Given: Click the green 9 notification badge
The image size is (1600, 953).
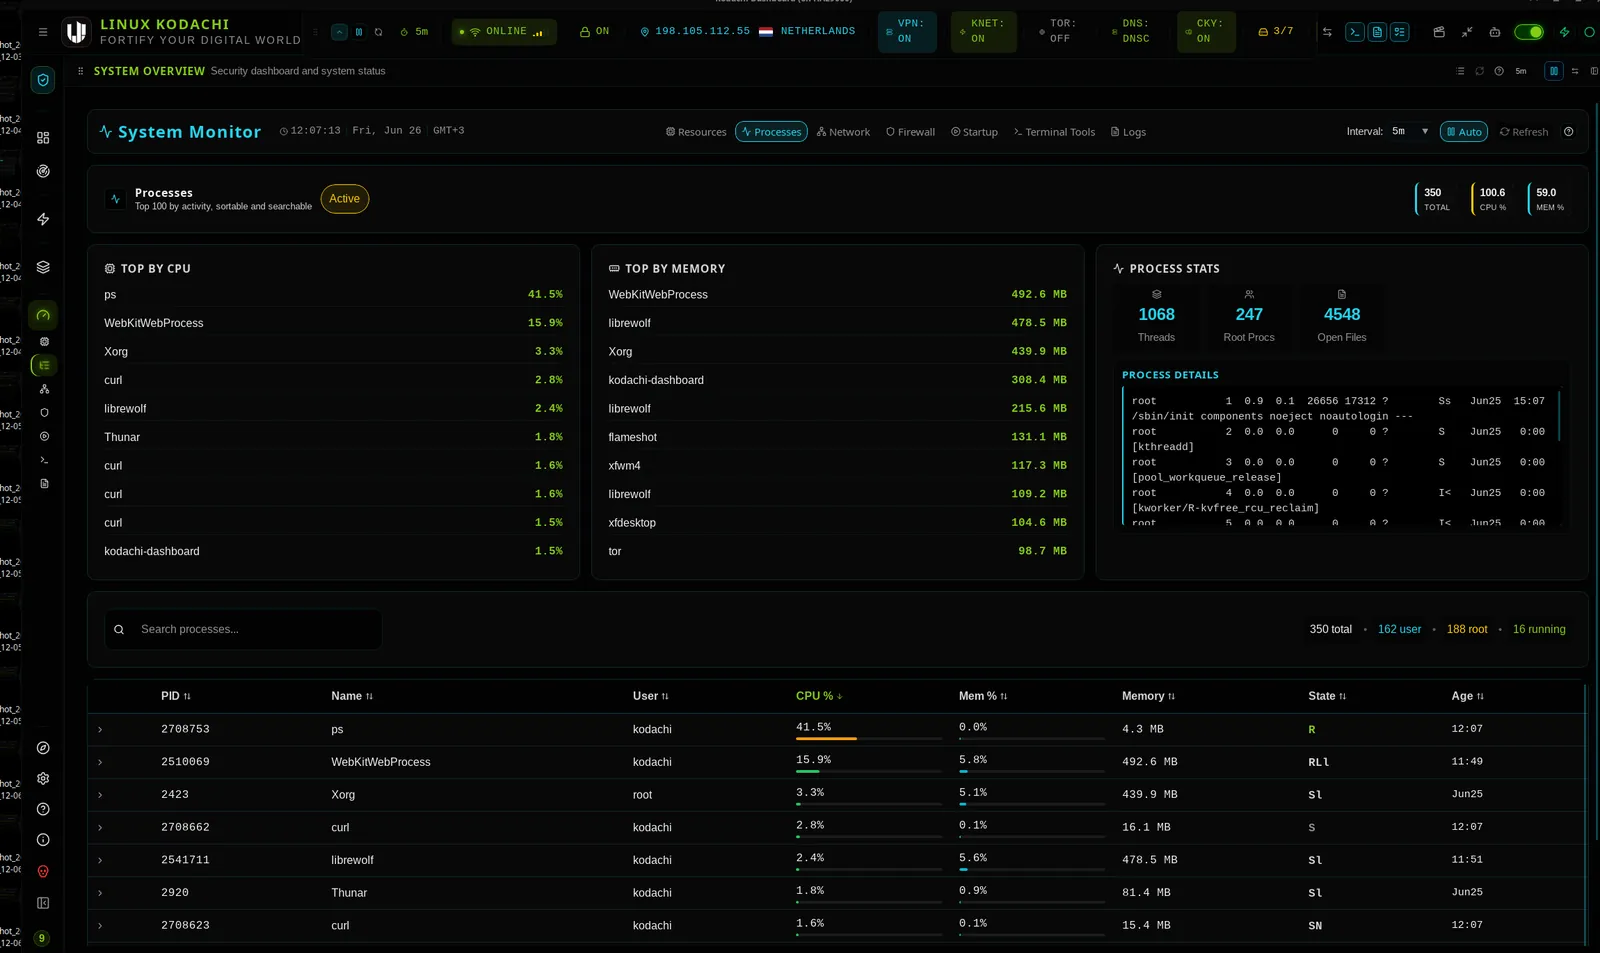Looking at the screenshot, I should tap(41, 938).
